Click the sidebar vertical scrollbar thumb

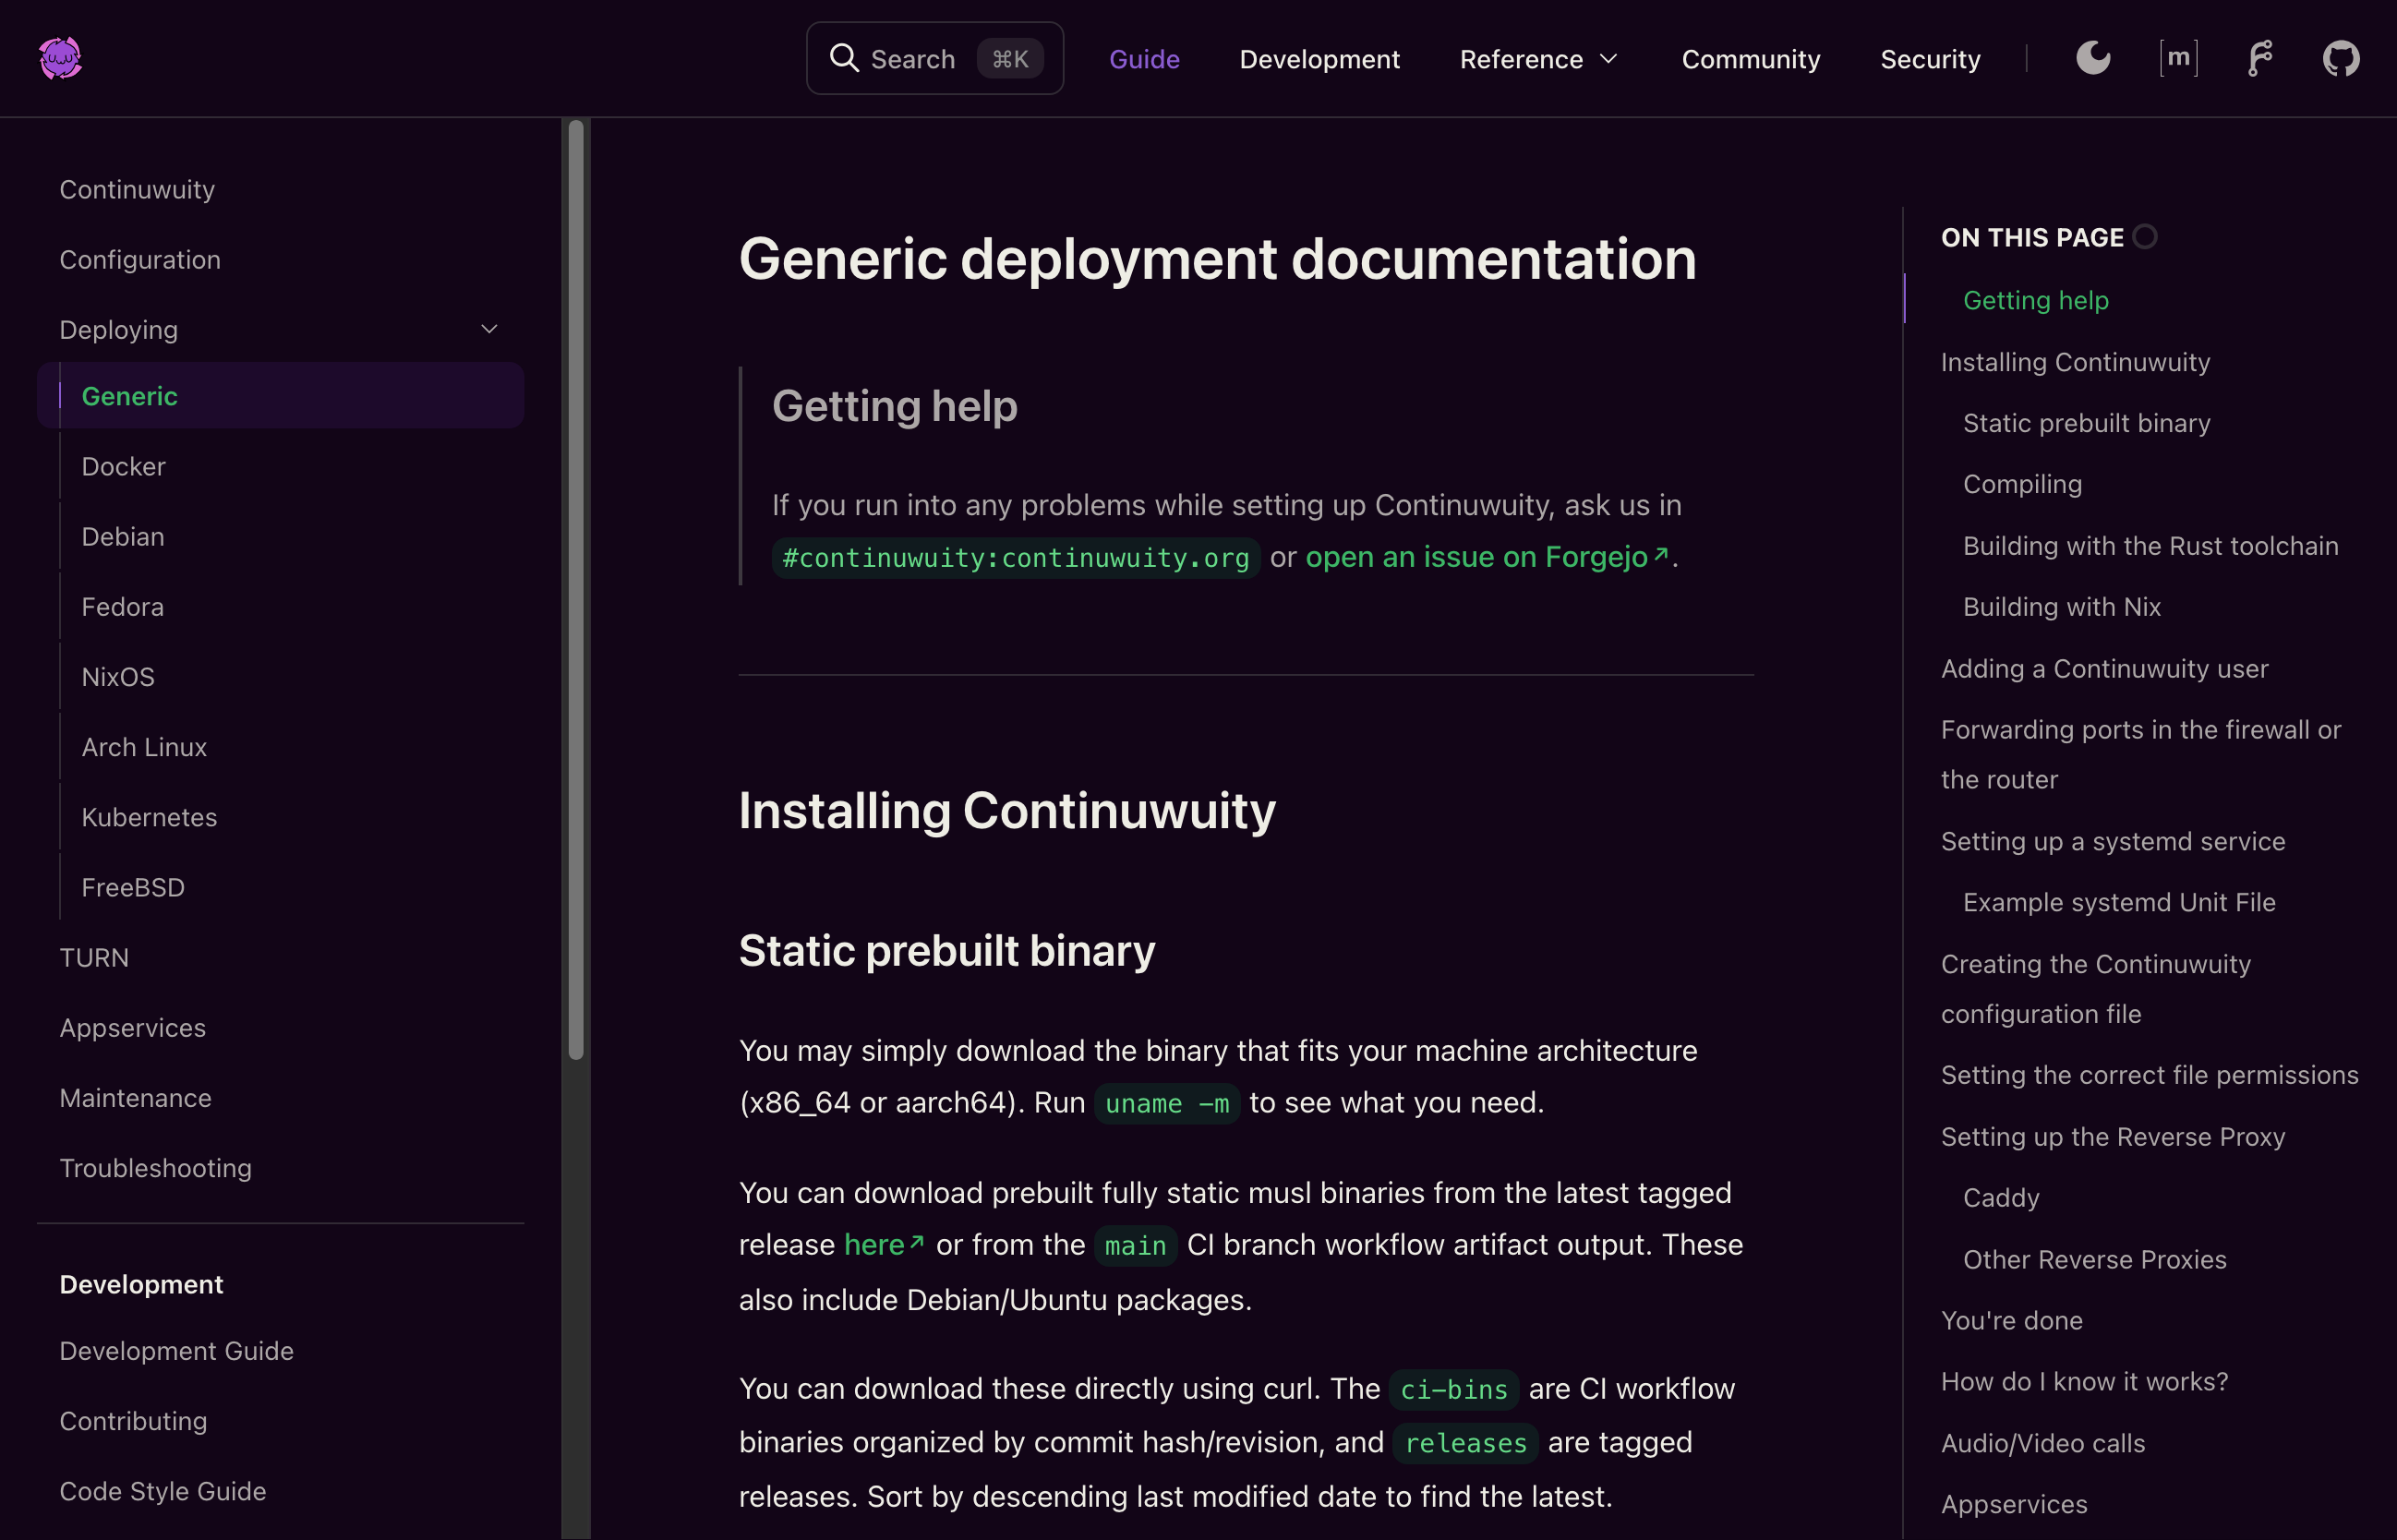click(x=576, y=590)
